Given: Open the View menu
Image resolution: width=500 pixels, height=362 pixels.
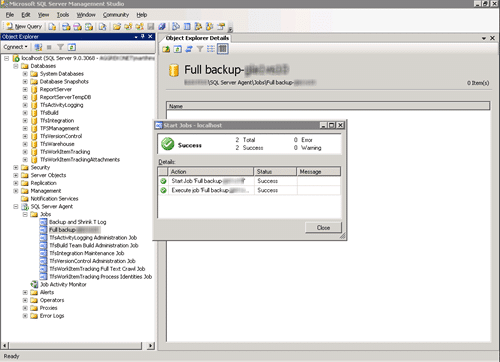Looking at the screenshot, I should pyautogui.click(x=43, y=15).
